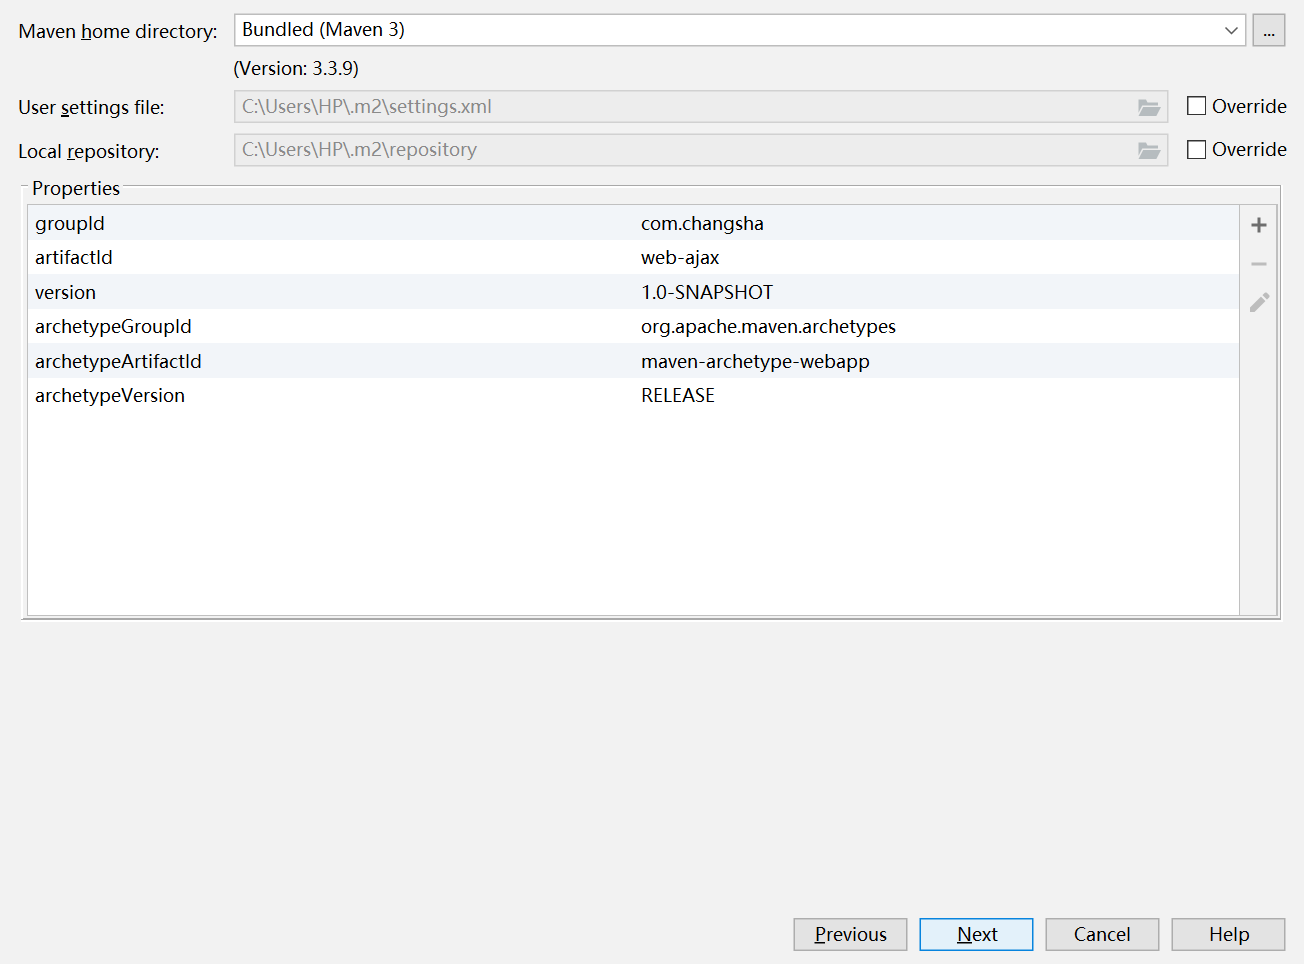Expand the Maven home directory dropdown
The width and height of the screenshot is (1304, 964).
pos(1231,30)
